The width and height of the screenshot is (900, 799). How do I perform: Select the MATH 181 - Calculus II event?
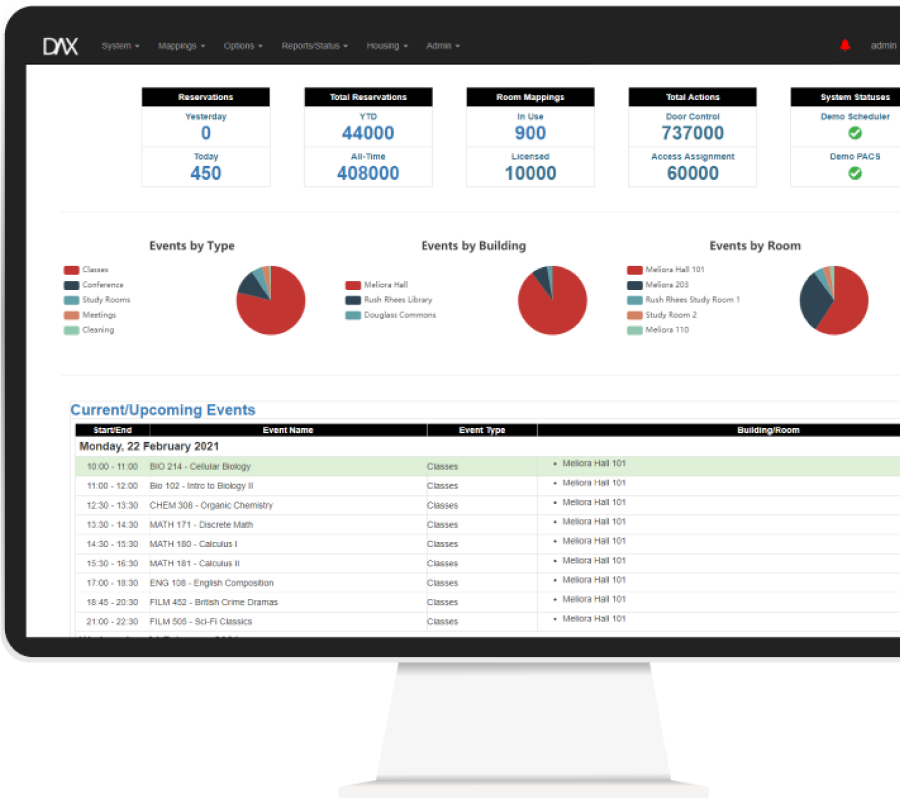tap(195, 564)
